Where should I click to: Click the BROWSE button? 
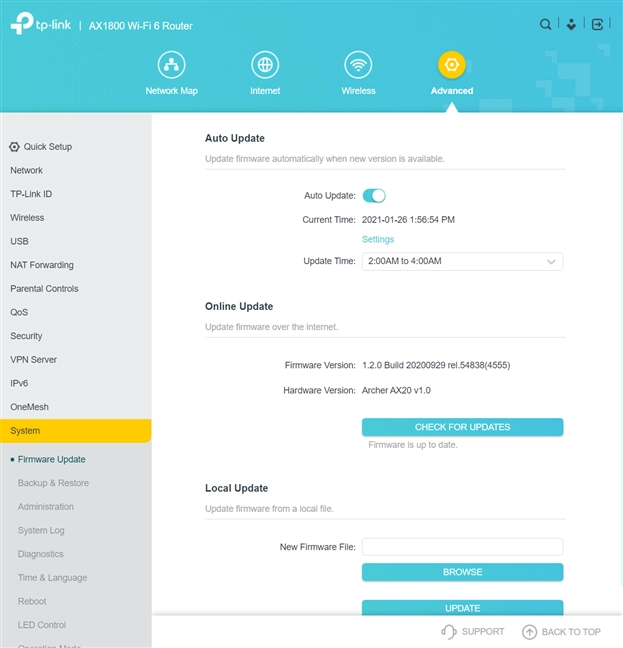462,572
